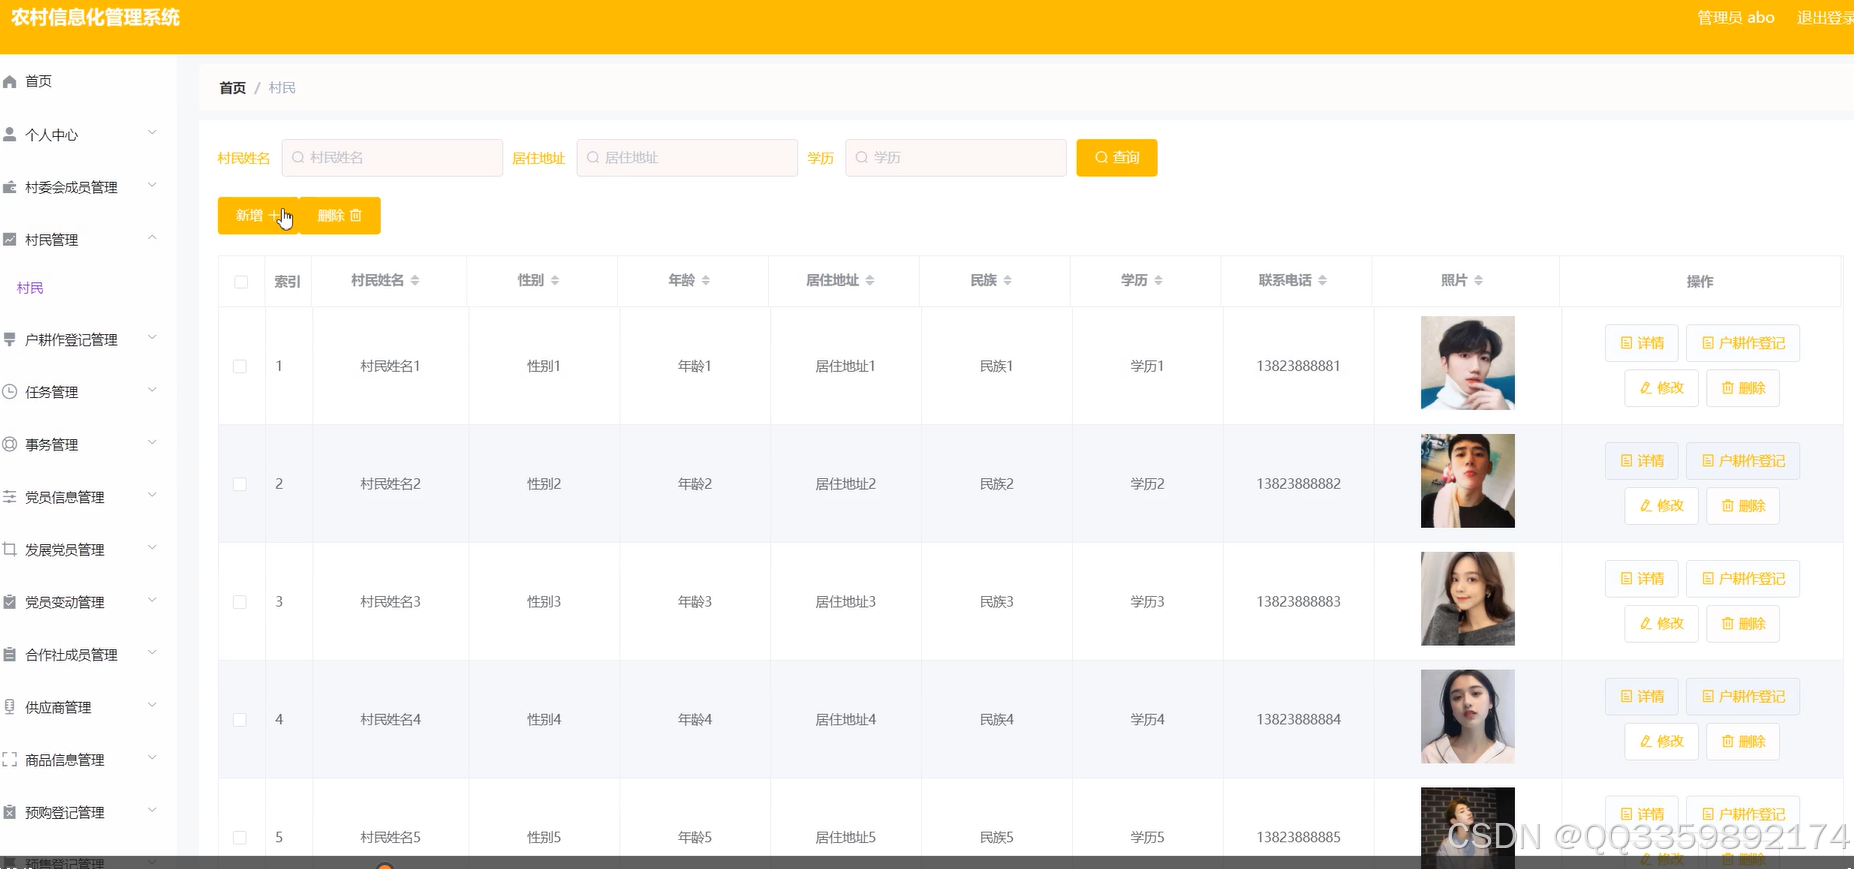Sort by 联系电话 column arrows
This screenshot has height=869, width=1854.
pos(1323,280)
